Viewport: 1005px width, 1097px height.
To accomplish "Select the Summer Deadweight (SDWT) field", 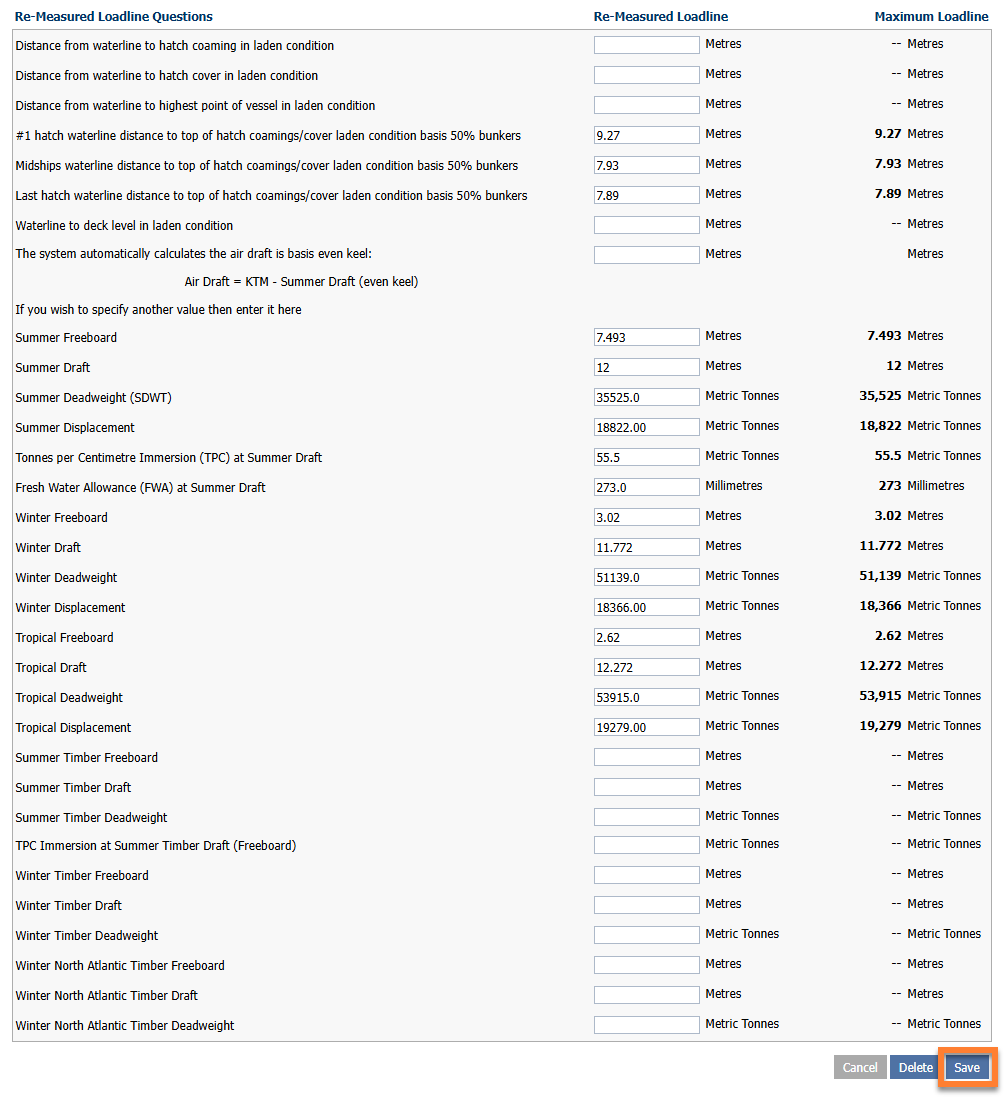I will click(x=646, y=397).
